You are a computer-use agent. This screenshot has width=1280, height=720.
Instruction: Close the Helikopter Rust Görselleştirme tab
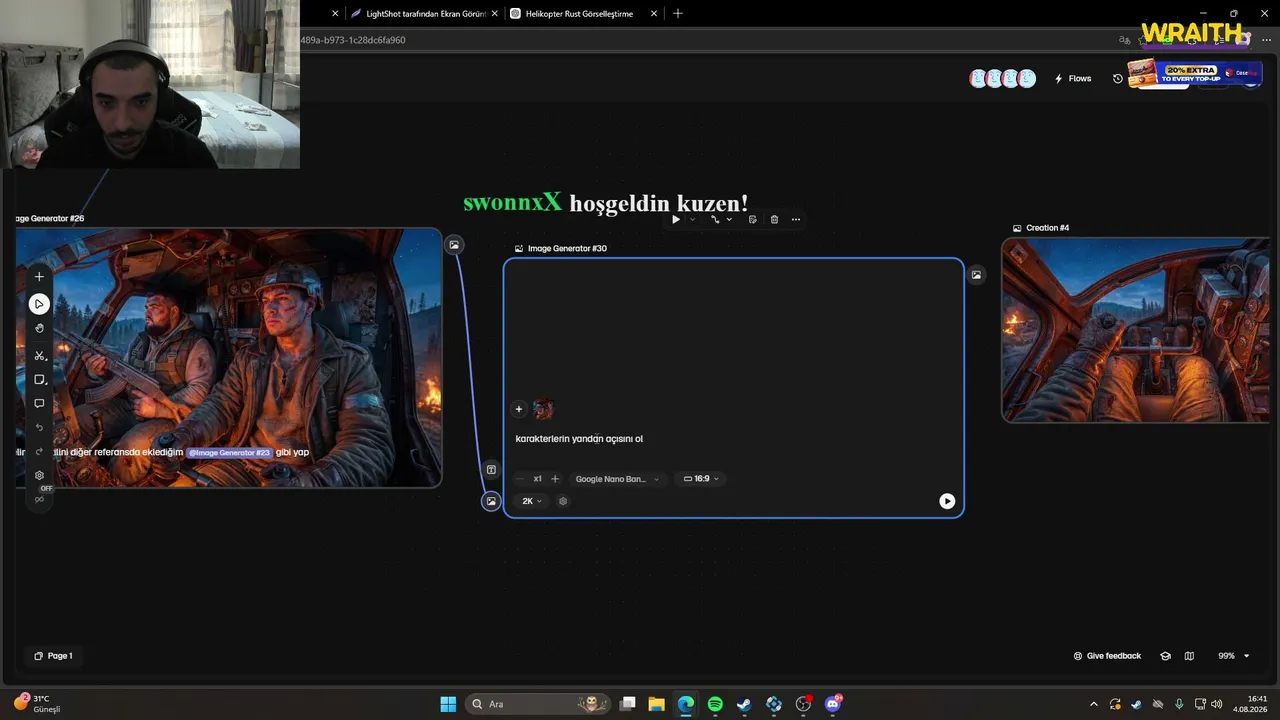(x=655, y=14)
